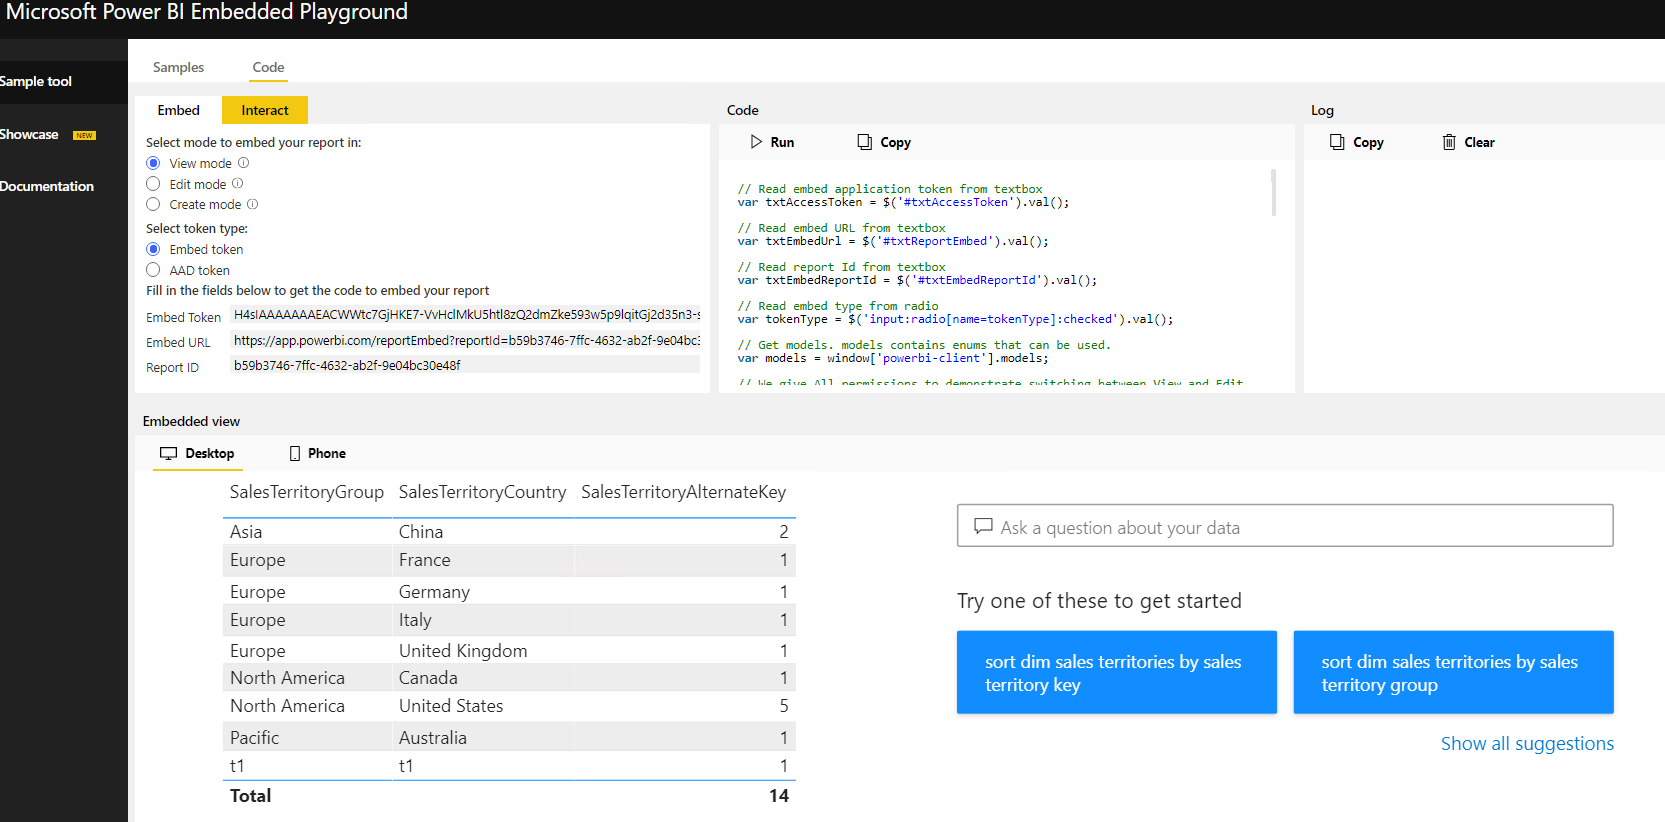The height and width of the screenshot is (822, 1665).
Task: Sort by SalesTerritoryCountry column header
Action: pos(482,492)
